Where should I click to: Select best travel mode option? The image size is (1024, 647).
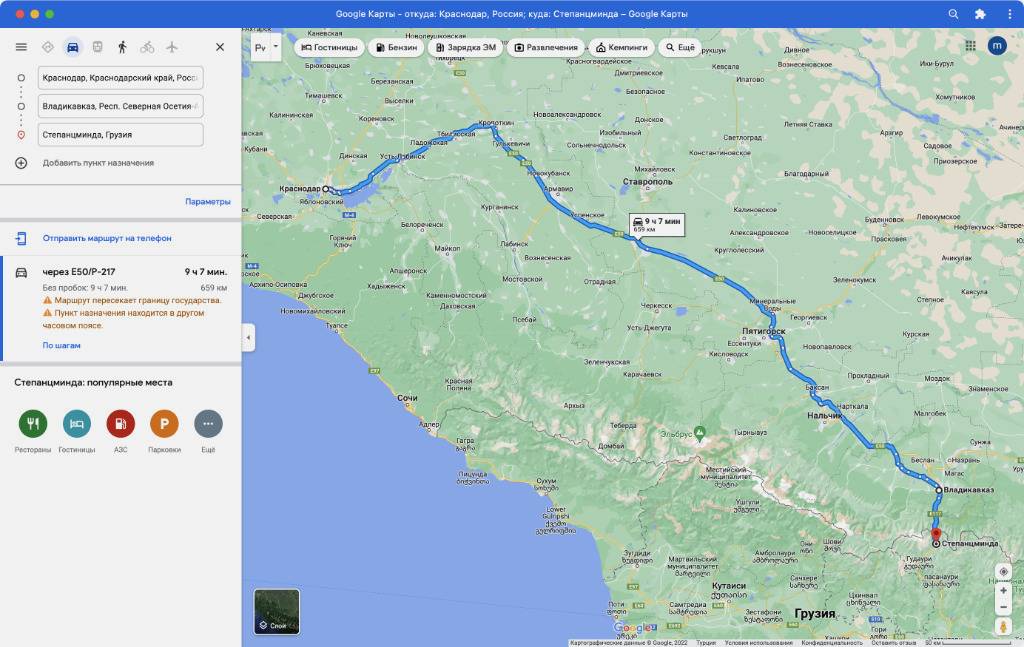pos(47,47)
